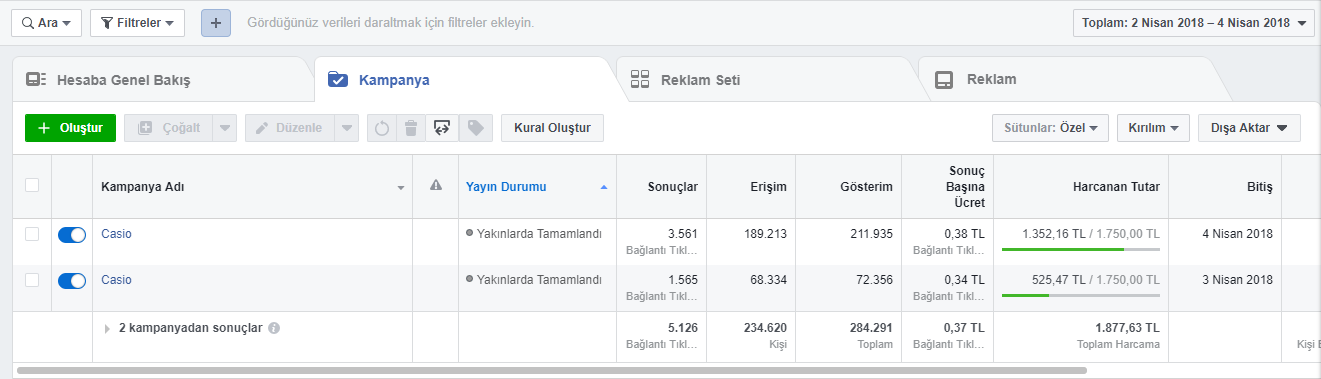
Task: Open the Sütunlar: Özel dropdown
Action: coord(1050,128)
